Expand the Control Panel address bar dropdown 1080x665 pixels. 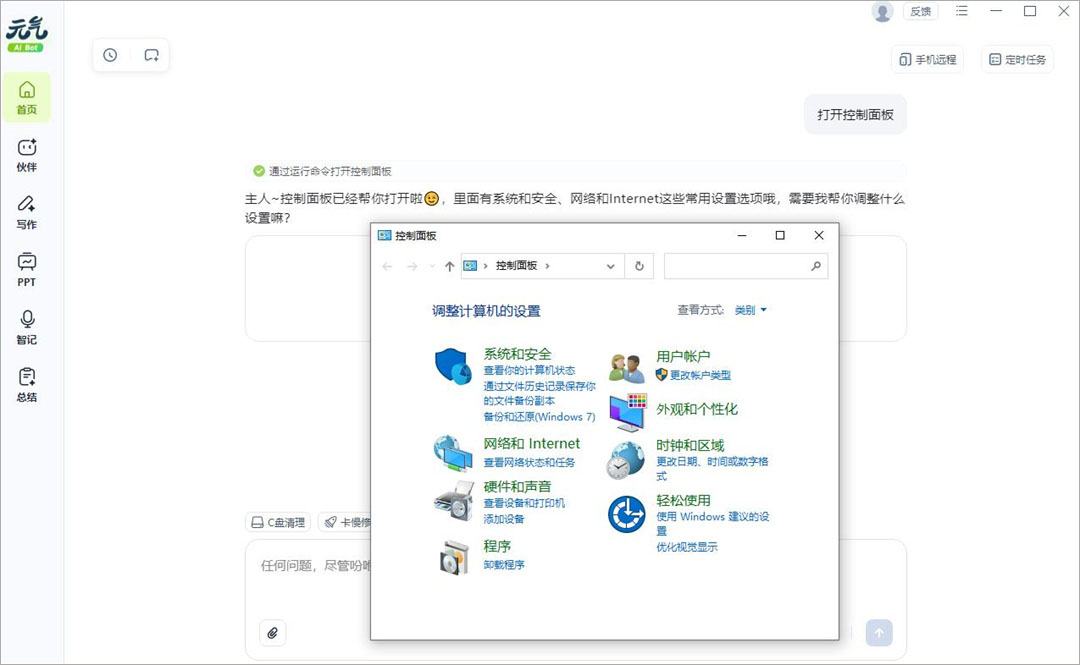pyautogui.click(x=610, y=266)
